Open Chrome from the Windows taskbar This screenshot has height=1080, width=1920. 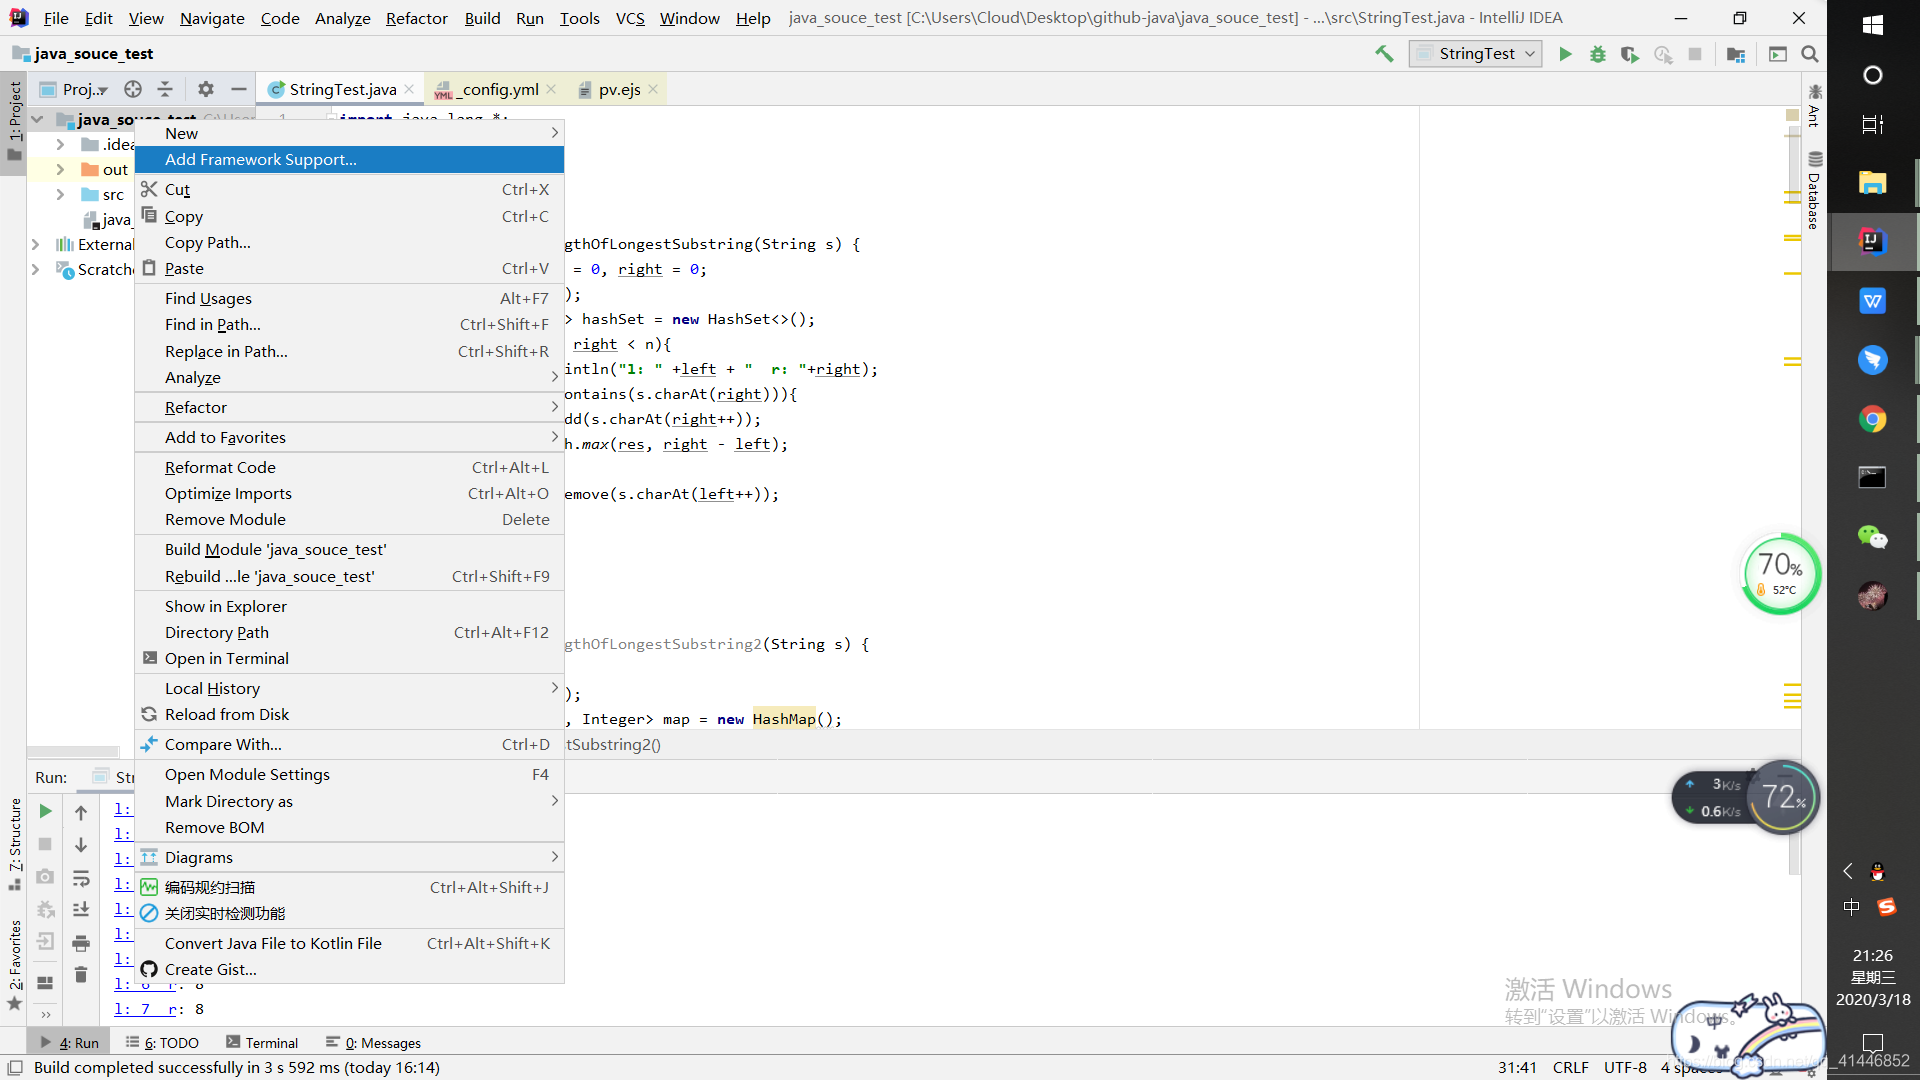pos(1872,419)
